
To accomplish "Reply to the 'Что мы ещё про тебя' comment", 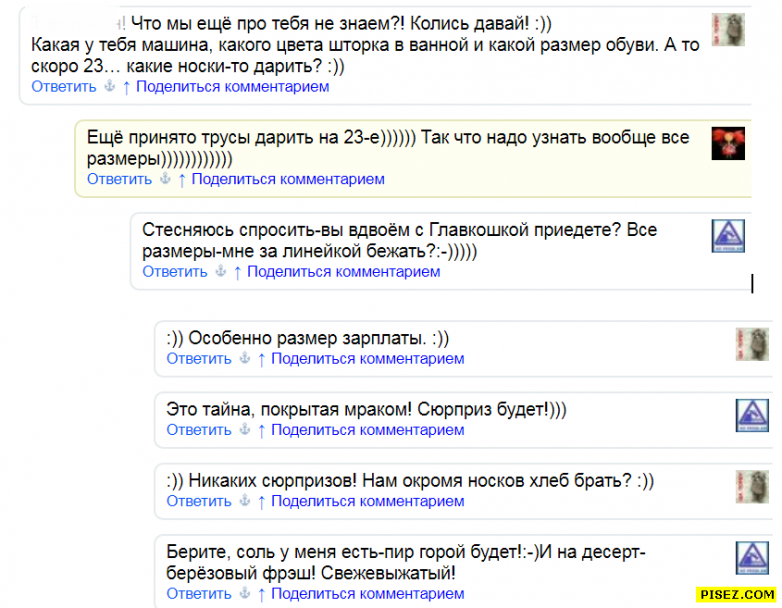I will tap(64, 87).
